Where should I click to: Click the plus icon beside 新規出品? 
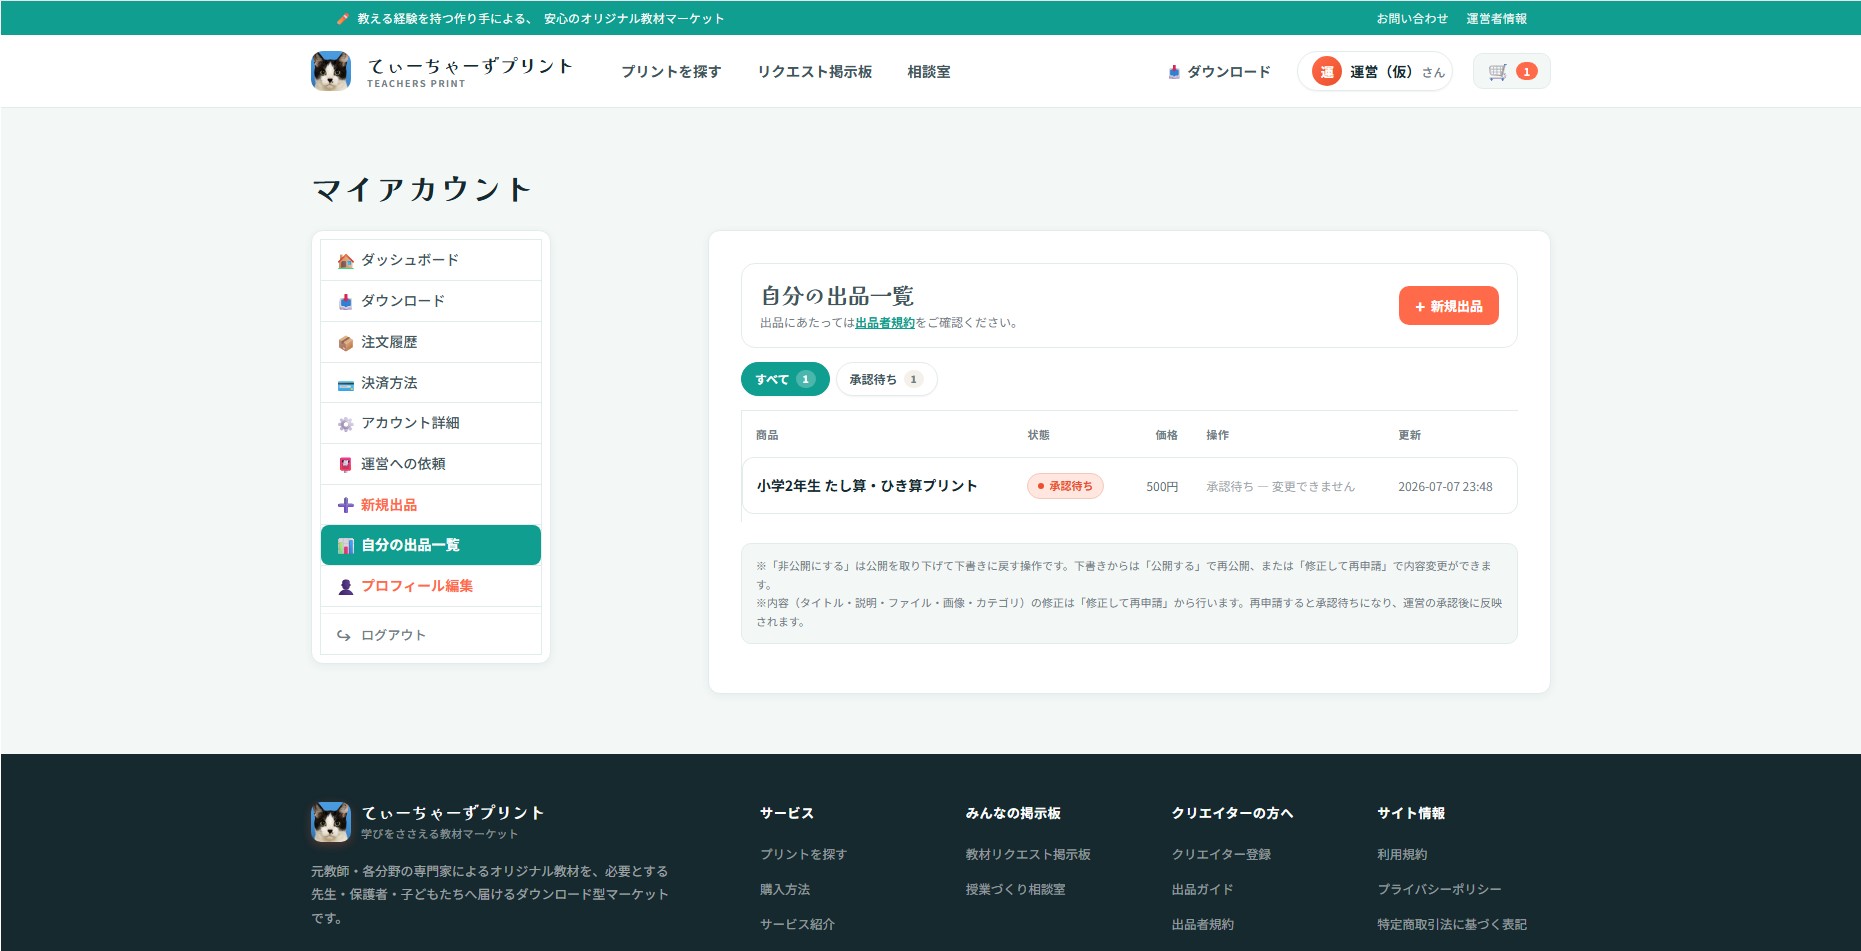[345, 505]
